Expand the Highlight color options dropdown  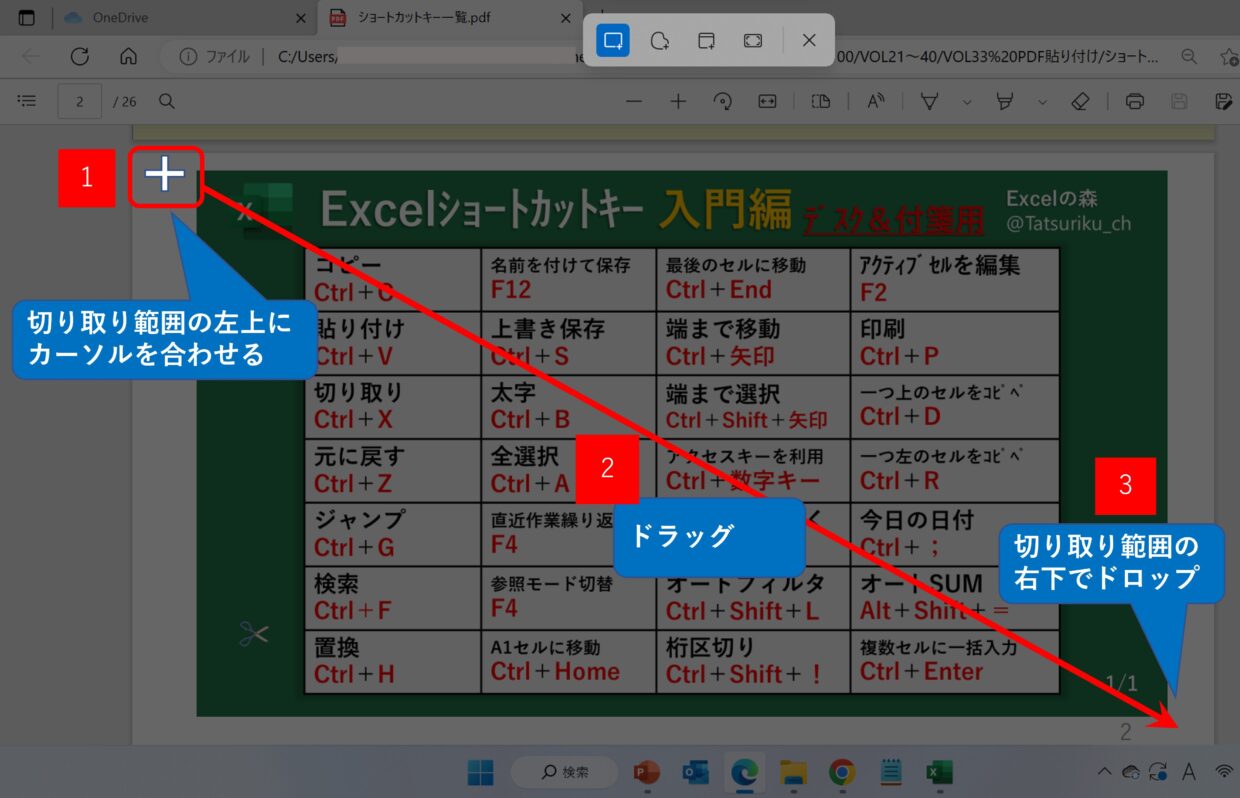point(1042,101)
